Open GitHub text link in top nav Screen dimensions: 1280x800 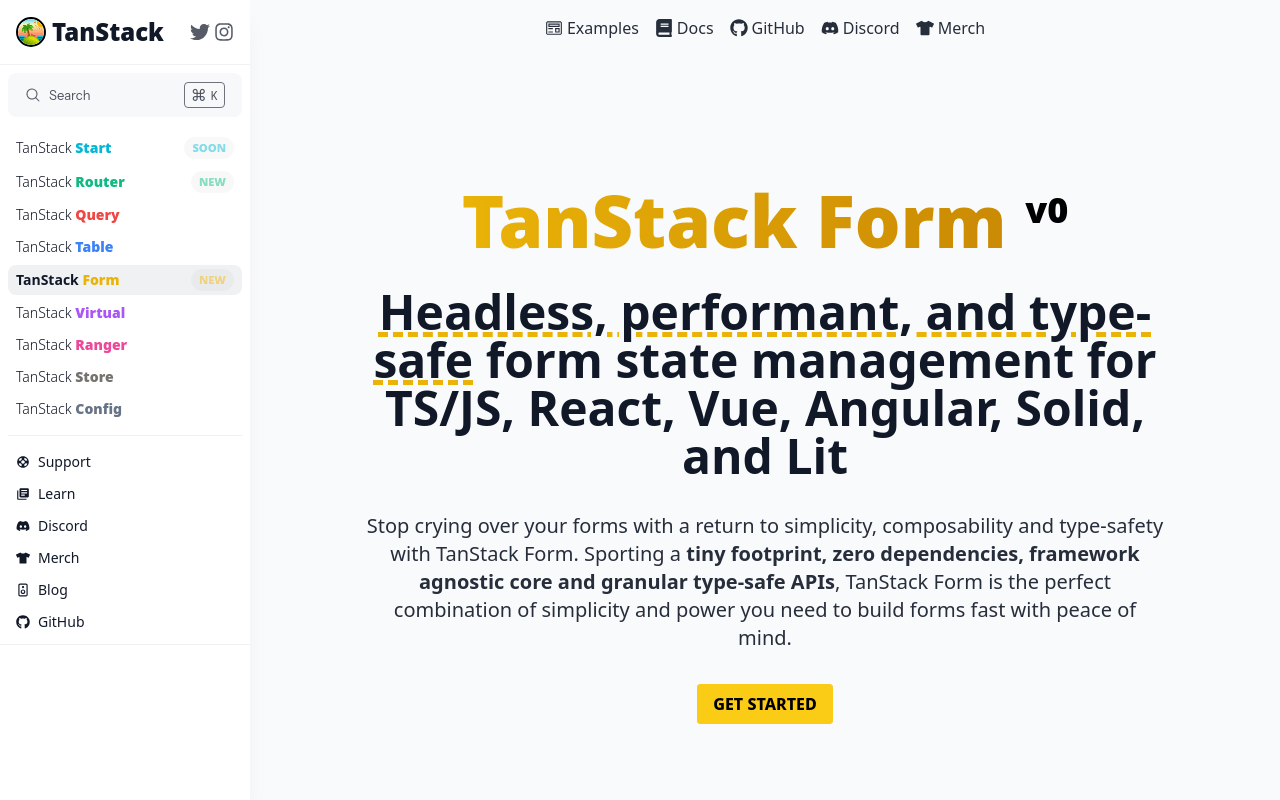tap(778, 28)
